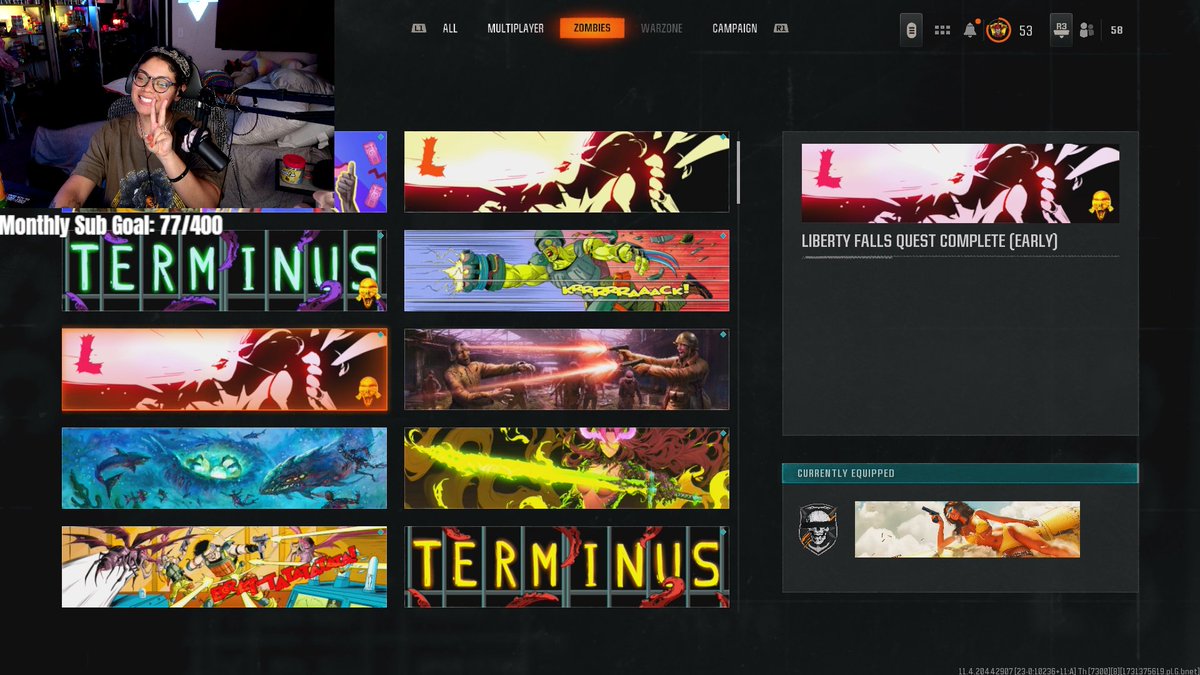Click the calling card list scrollbar
This screenshot has width=1200, height=675.
pyautogui.click(x=739, y=172)
